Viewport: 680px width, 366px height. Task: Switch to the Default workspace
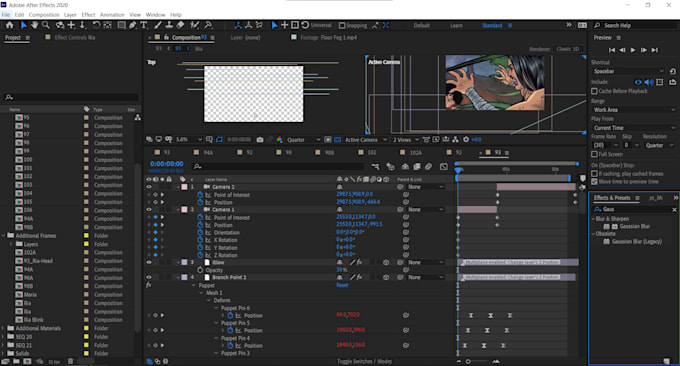(422, 26)
